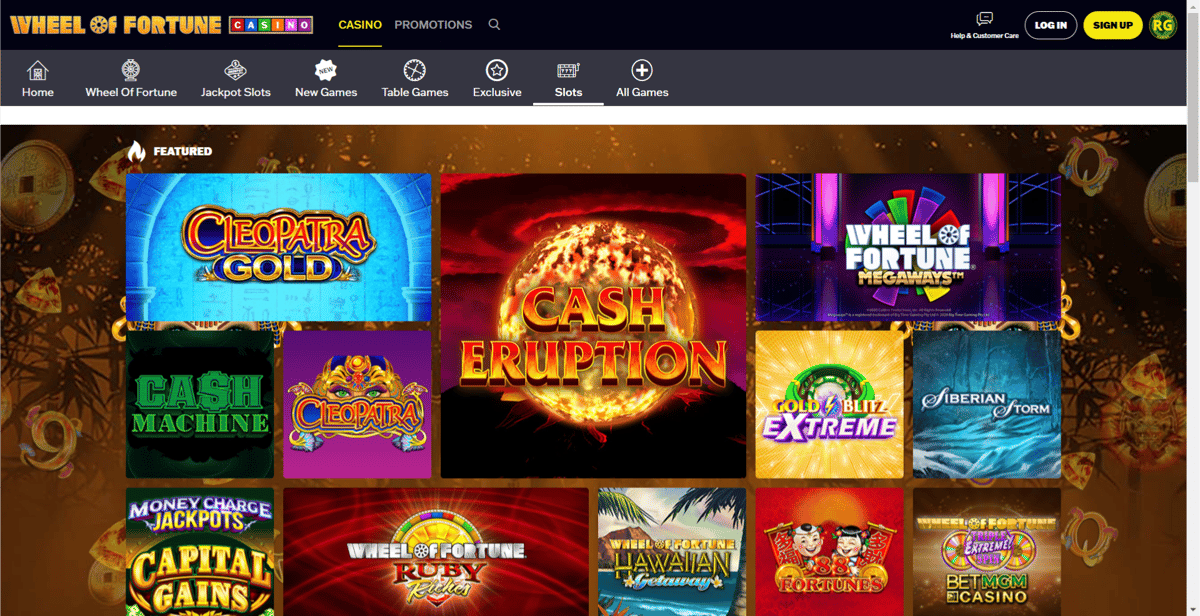Screen dimensions: 1200x616
Task: Select the Casino menu item
Action: point(360,25)
